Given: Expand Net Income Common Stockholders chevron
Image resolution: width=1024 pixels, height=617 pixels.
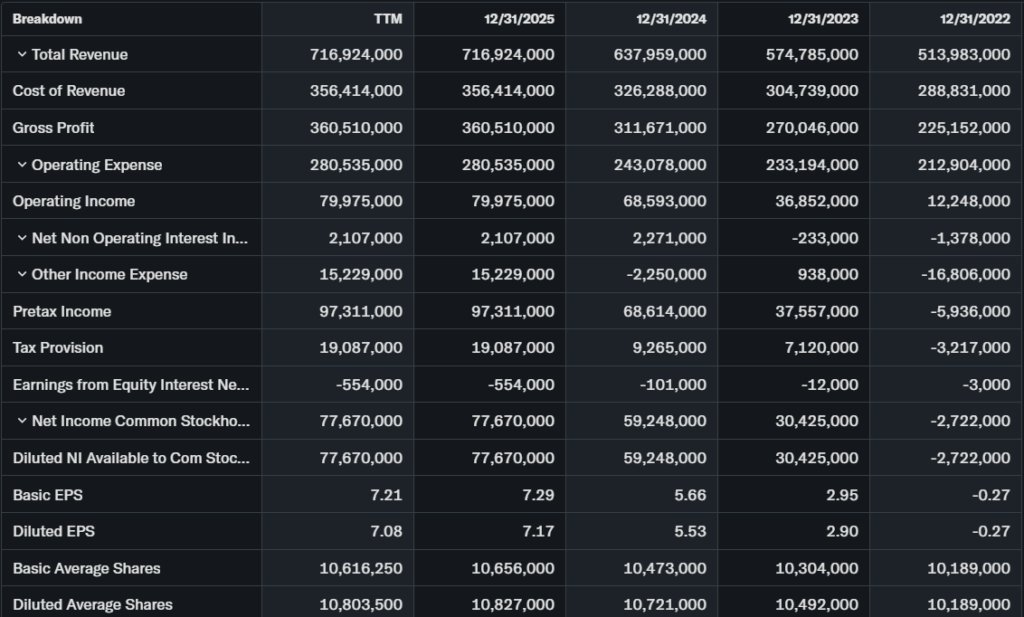Looking at the screenshot, I should tap(21, 422).
